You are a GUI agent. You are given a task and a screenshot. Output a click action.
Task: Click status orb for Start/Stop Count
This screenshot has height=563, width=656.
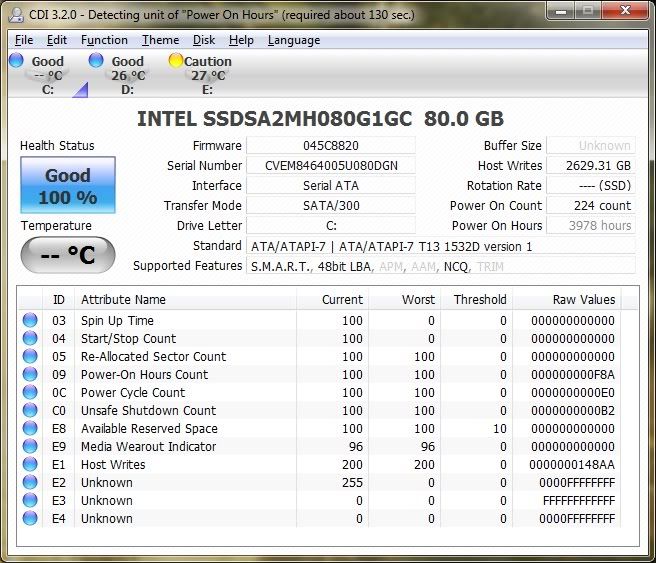[30, 338]
